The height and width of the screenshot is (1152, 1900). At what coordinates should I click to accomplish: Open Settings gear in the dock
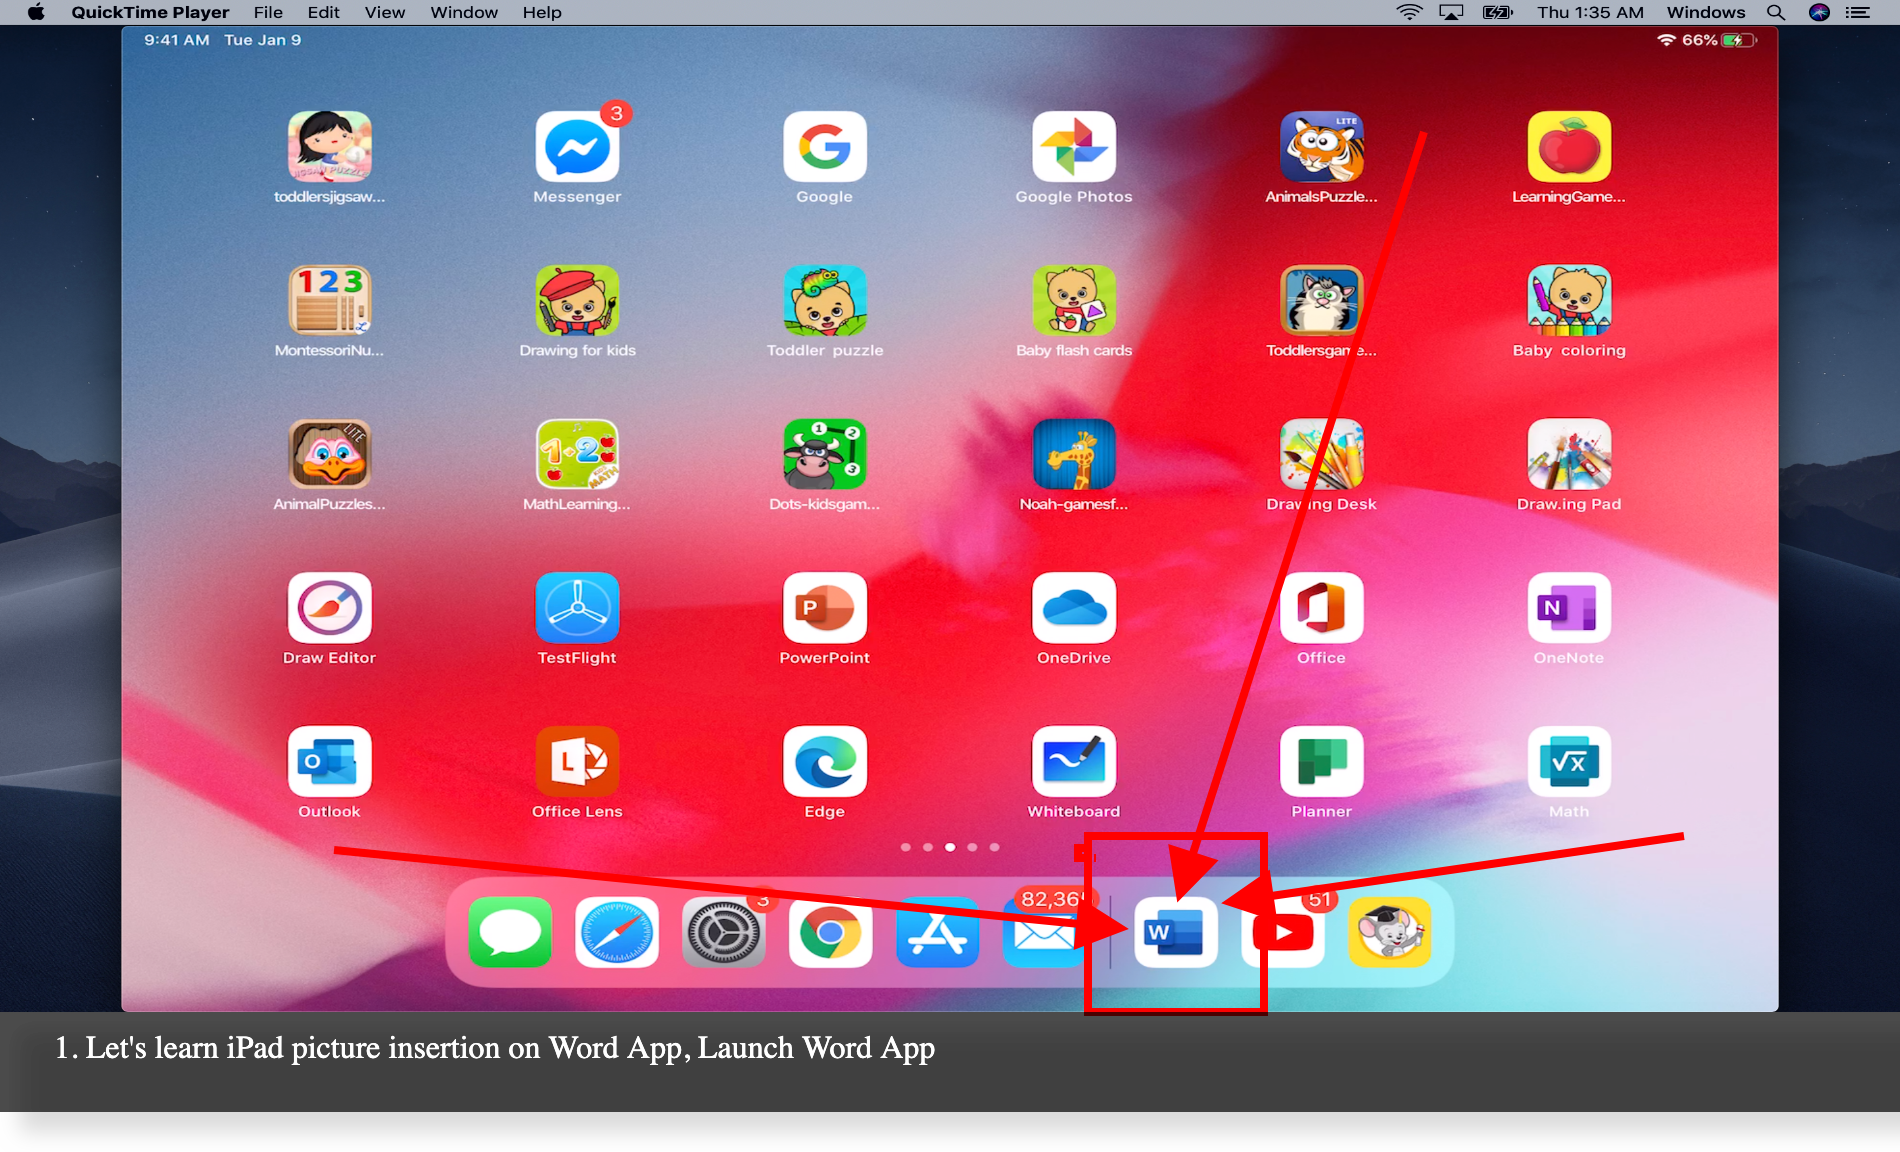pyautogui.click(x=724, y=933)
